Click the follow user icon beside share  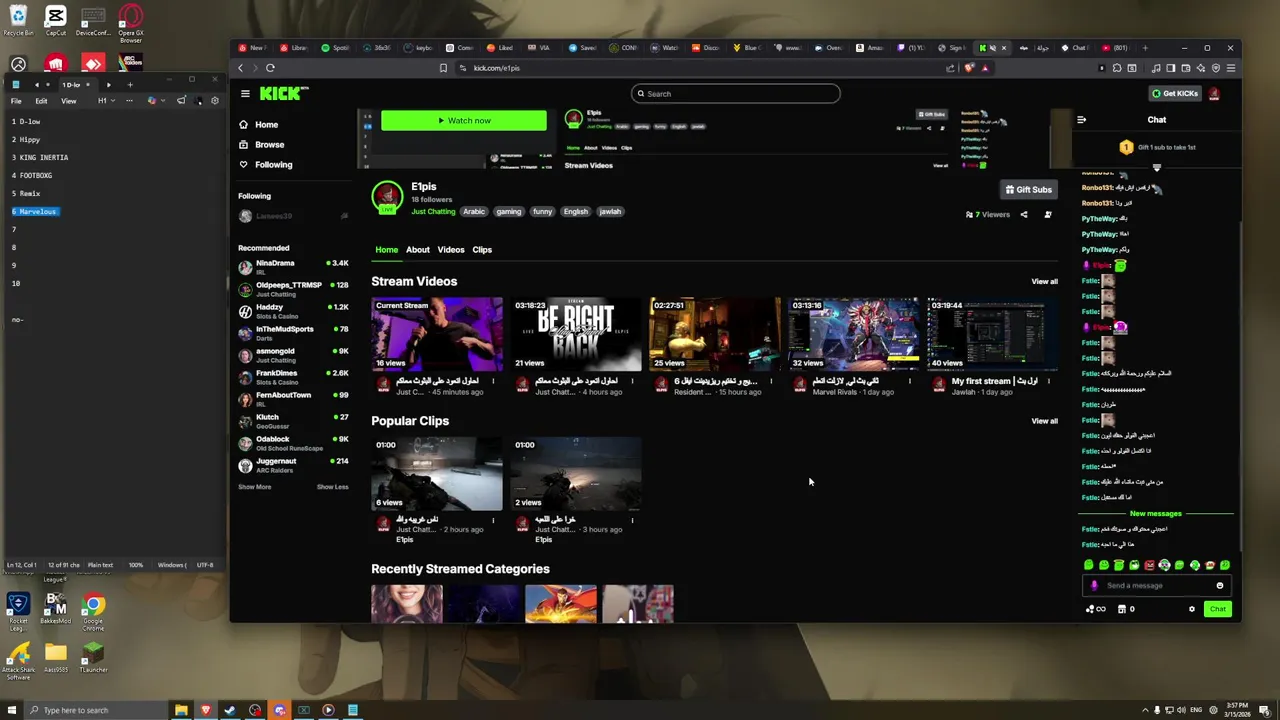pyautogui.click(x=1048, y=215)
